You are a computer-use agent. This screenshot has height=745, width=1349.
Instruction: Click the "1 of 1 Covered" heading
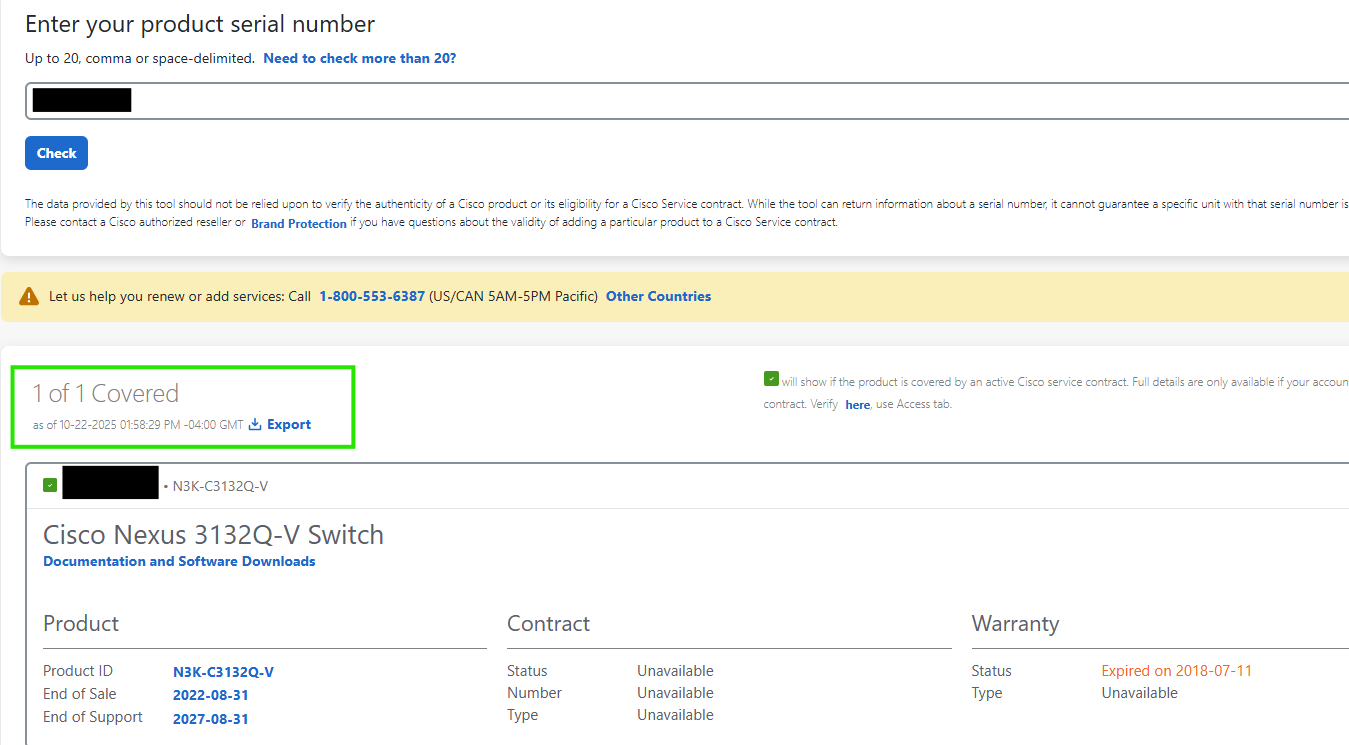(x=105, y=394)
